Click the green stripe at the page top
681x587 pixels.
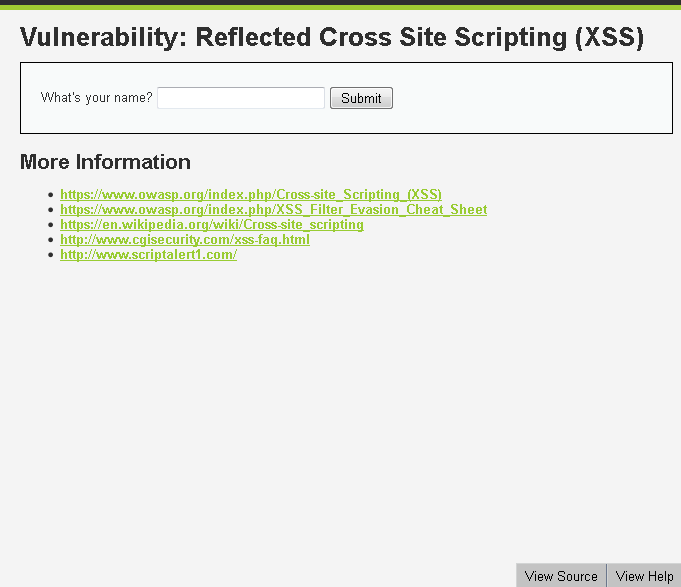click(340, 5)
